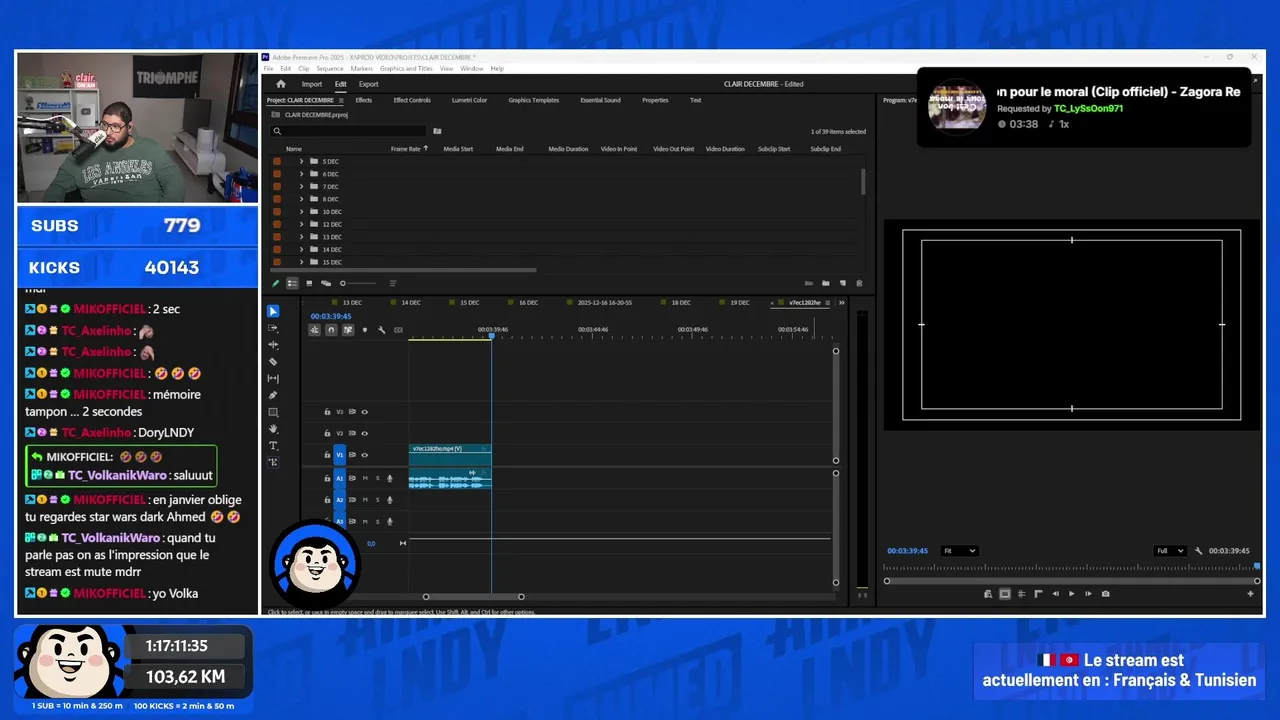1280x720 pixels.
Task: Open the Program Monitor button editor plus
Action: pyautogui.click(x=1250, y=594)
